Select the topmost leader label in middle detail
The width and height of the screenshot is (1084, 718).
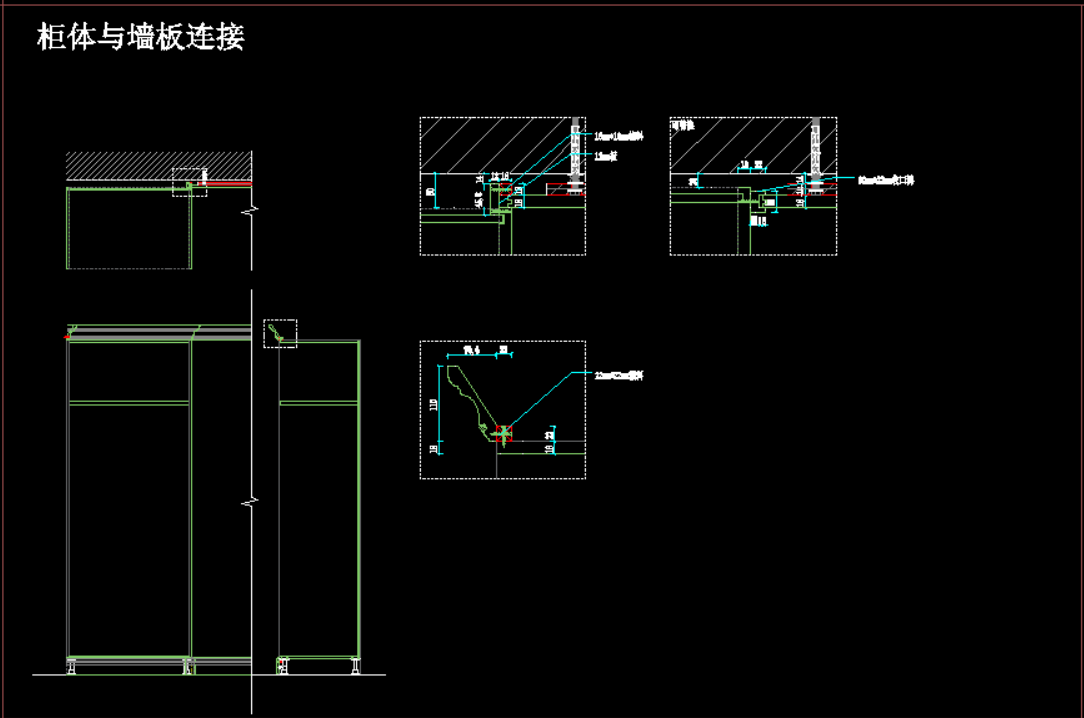(618, 135)
